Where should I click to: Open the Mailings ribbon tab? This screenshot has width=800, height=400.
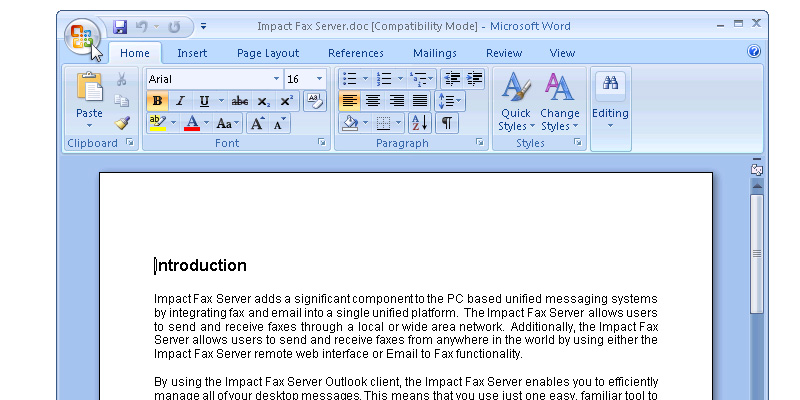point(433,53)
